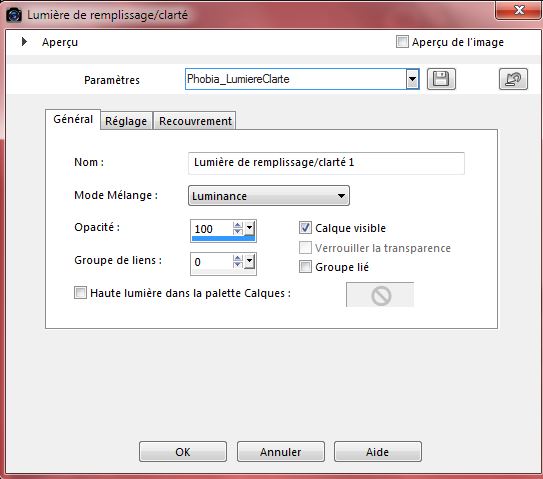Click the Annuler button
Viewport: 543px width, 479px height.
(x=281, y=452)
